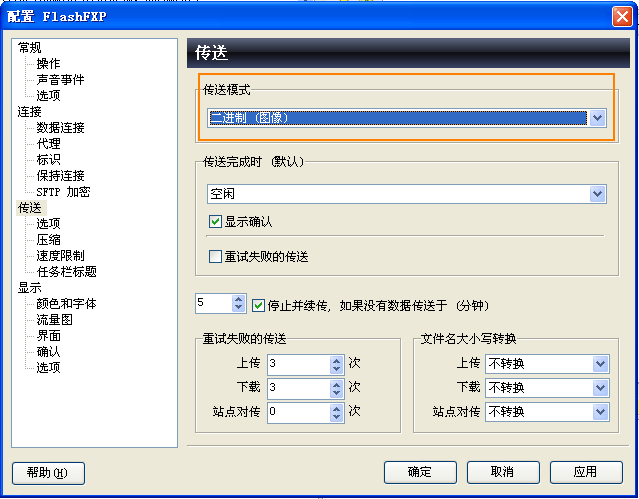This screenshot has height=499, width=639.
Task: Open 传送完成时 dropdown showing 空闲
Action: (x=407, y=194)
